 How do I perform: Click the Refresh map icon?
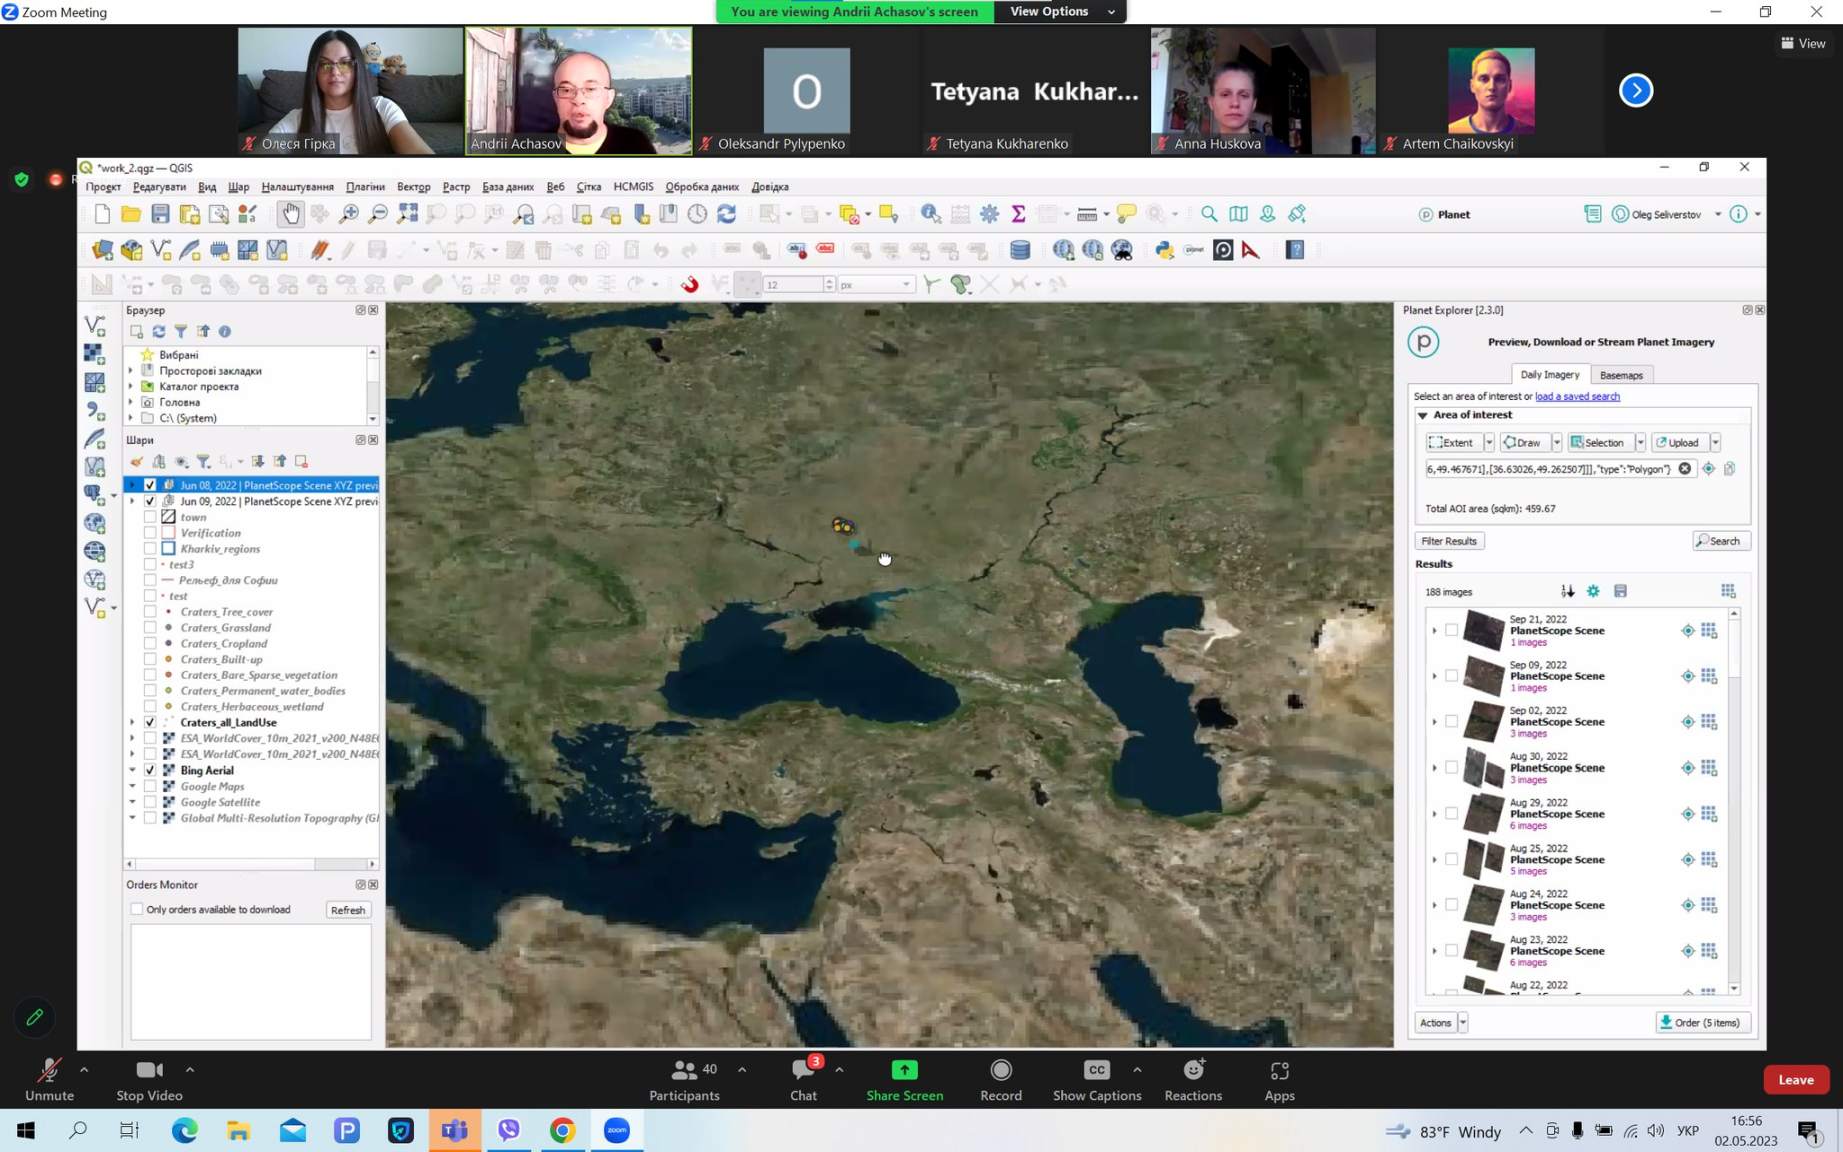tap(727, 214)
